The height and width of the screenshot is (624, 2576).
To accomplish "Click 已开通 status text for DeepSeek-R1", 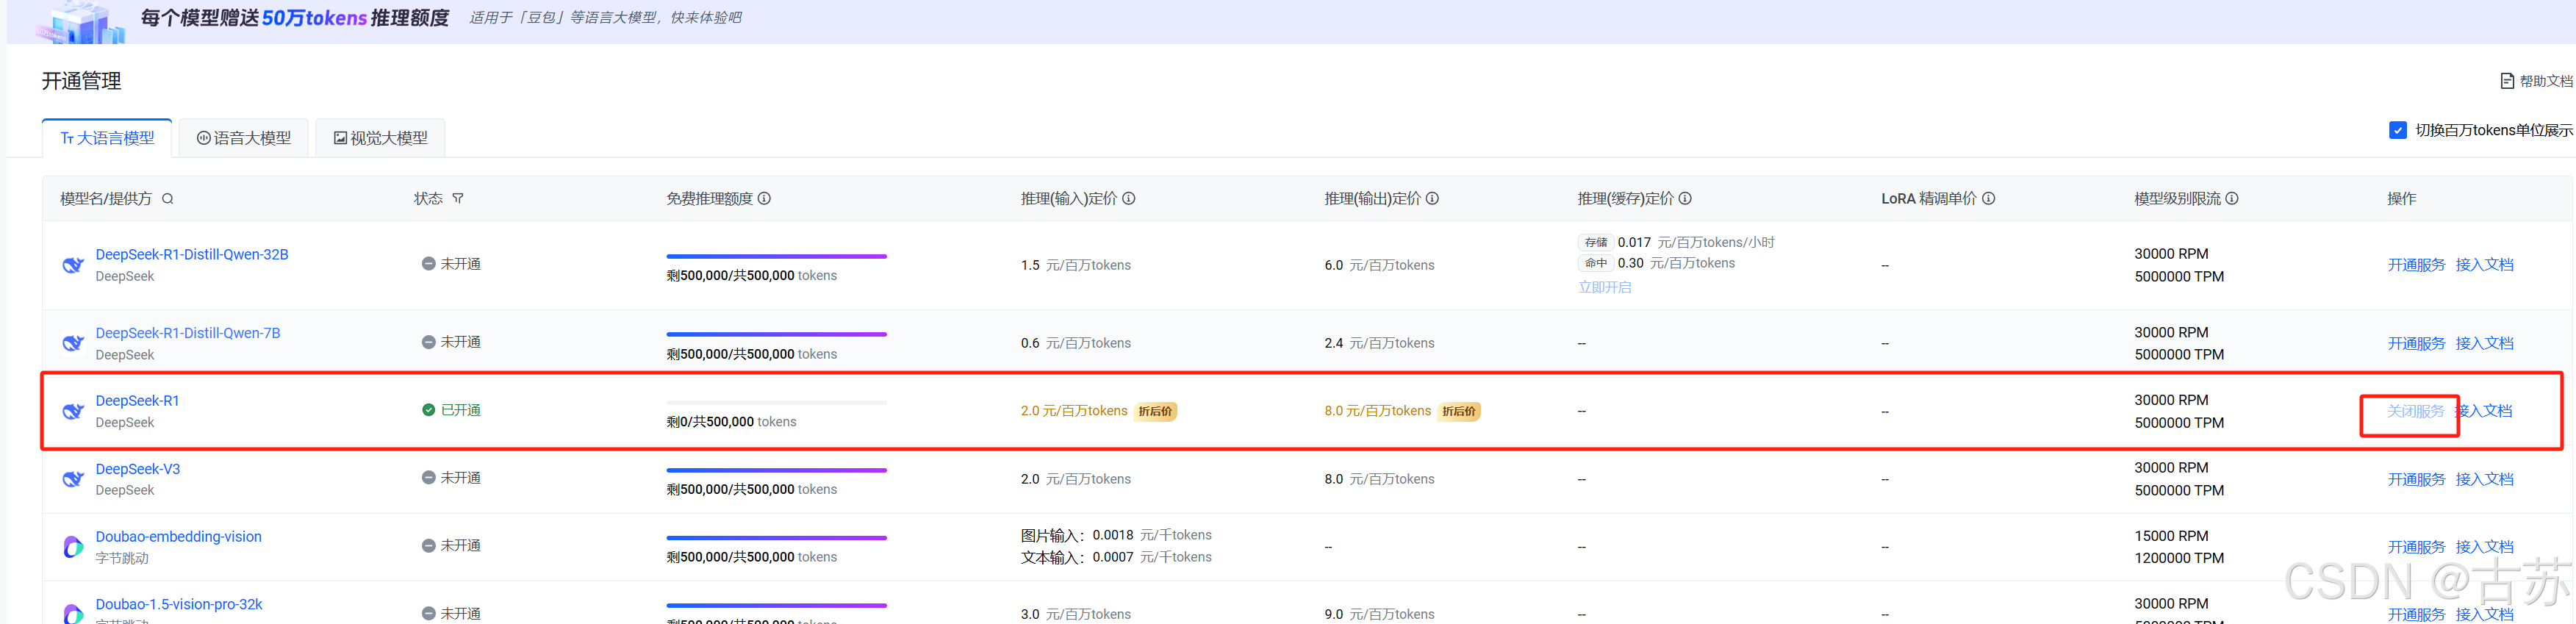I will (461, 410).
